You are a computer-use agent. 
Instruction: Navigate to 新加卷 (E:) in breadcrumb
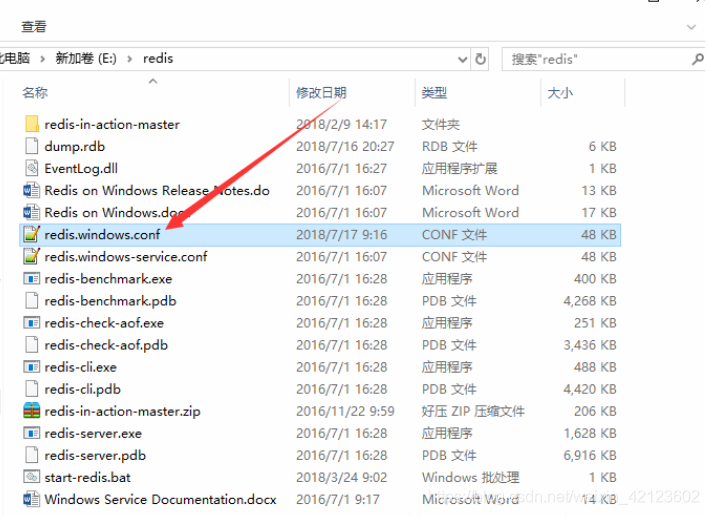coord(86,58)
